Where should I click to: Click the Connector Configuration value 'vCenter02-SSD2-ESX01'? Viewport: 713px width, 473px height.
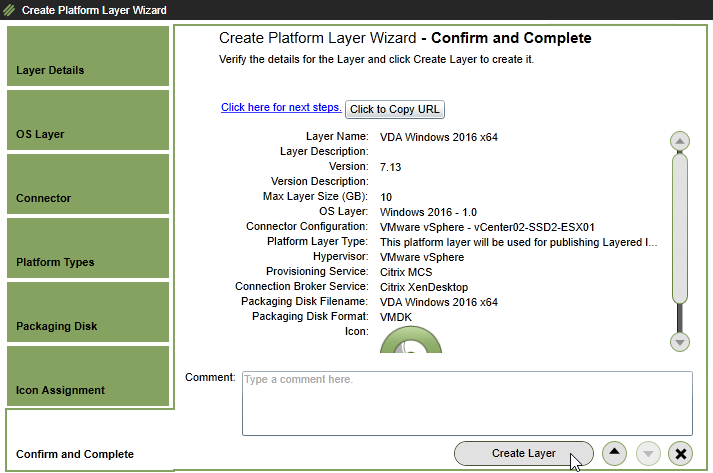[487, 227]
